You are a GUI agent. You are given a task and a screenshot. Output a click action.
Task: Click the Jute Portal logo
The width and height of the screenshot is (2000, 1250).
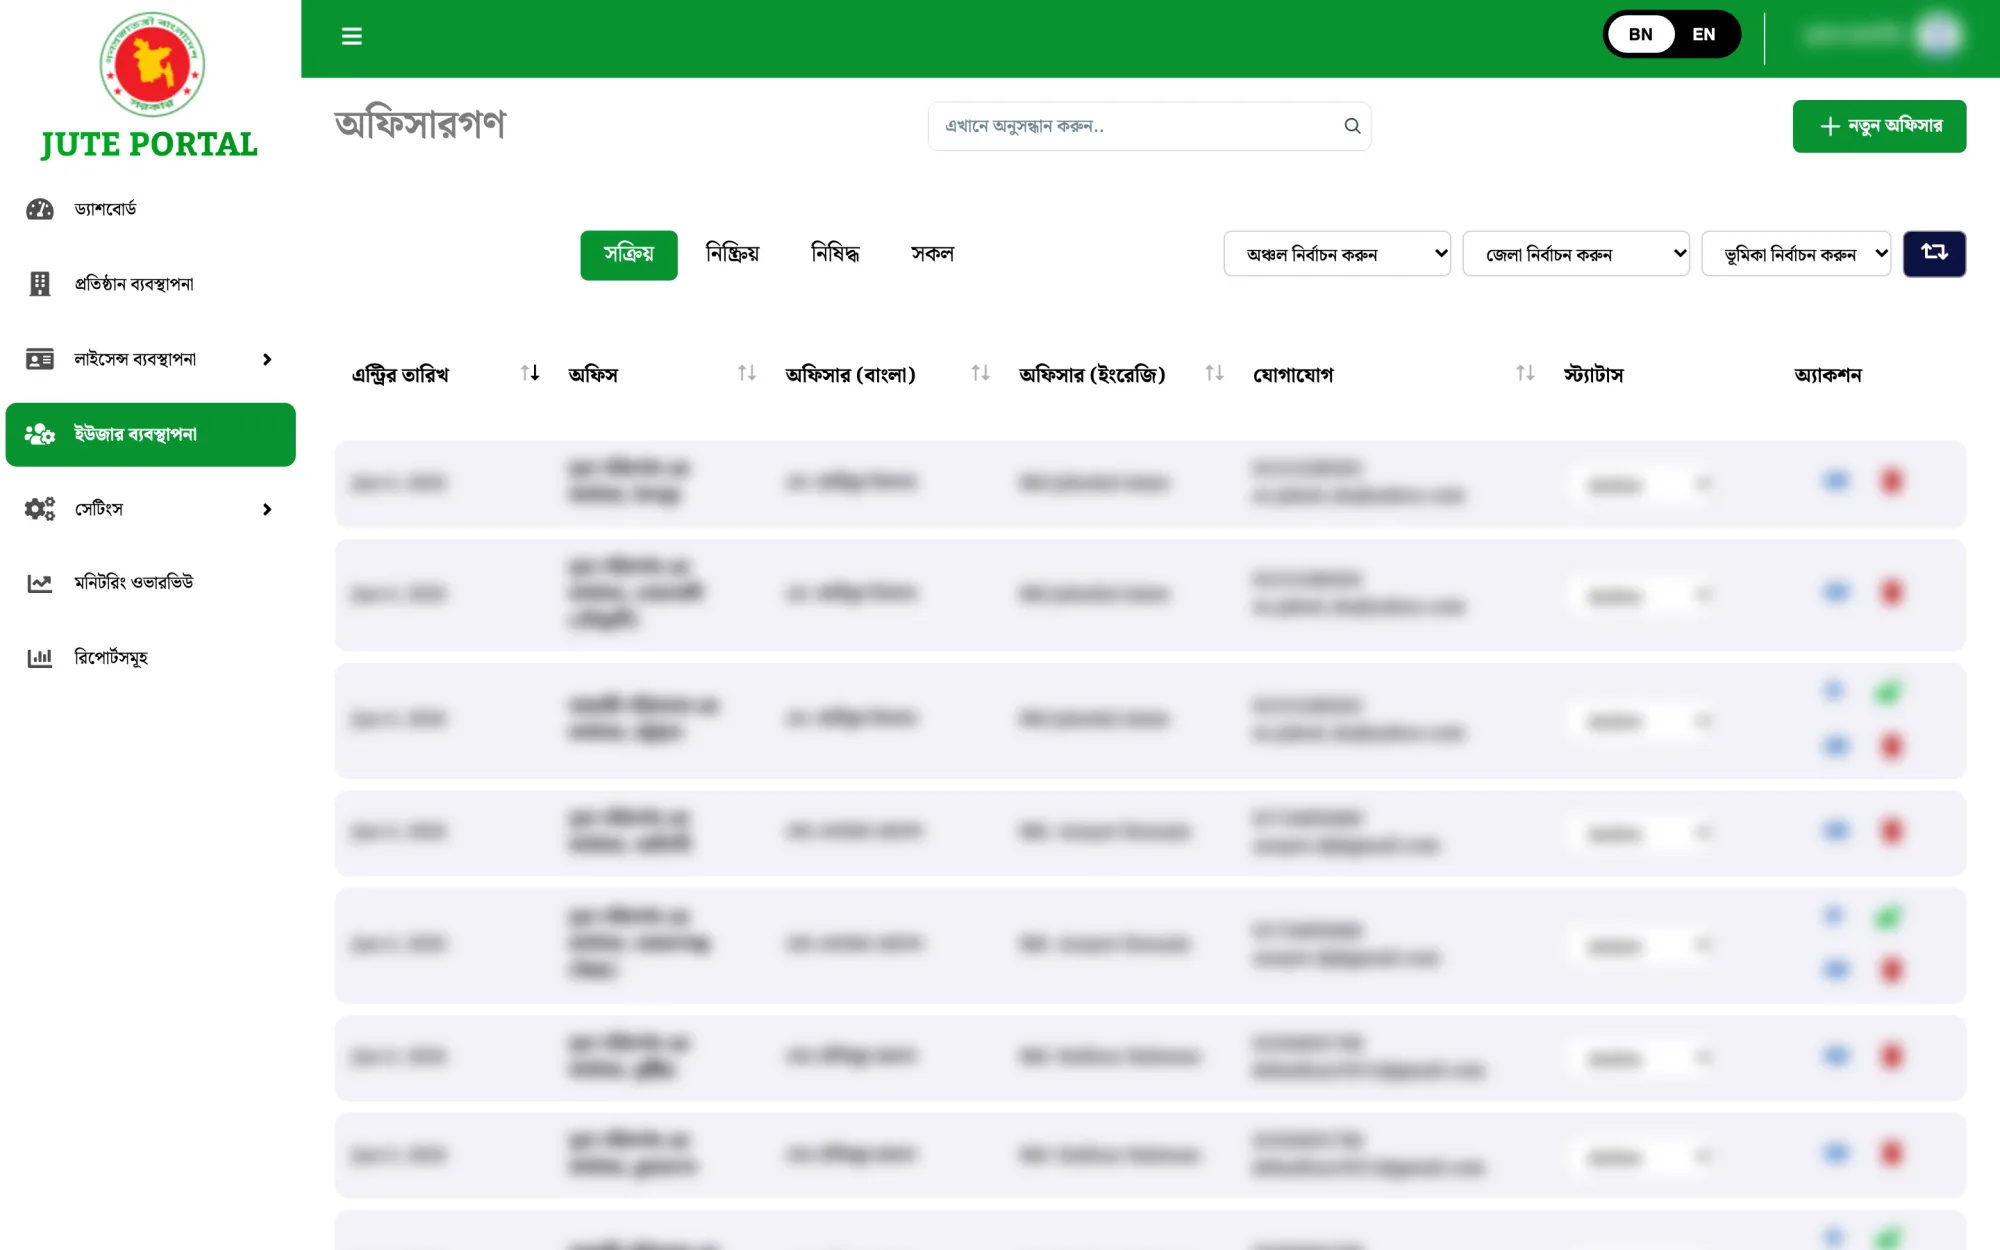point(151,86)
